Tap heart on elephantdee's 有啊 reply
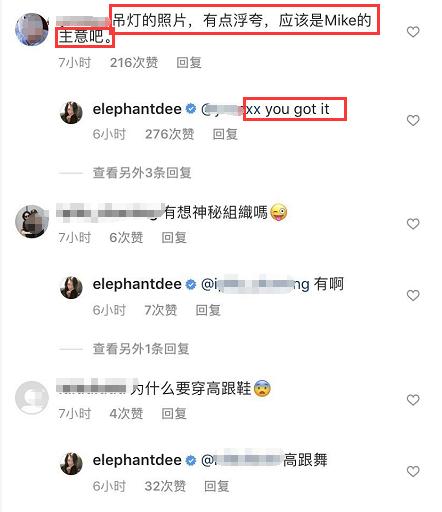Screen dimensions: 442x512 pyautogui.click(x=413, y=295)
